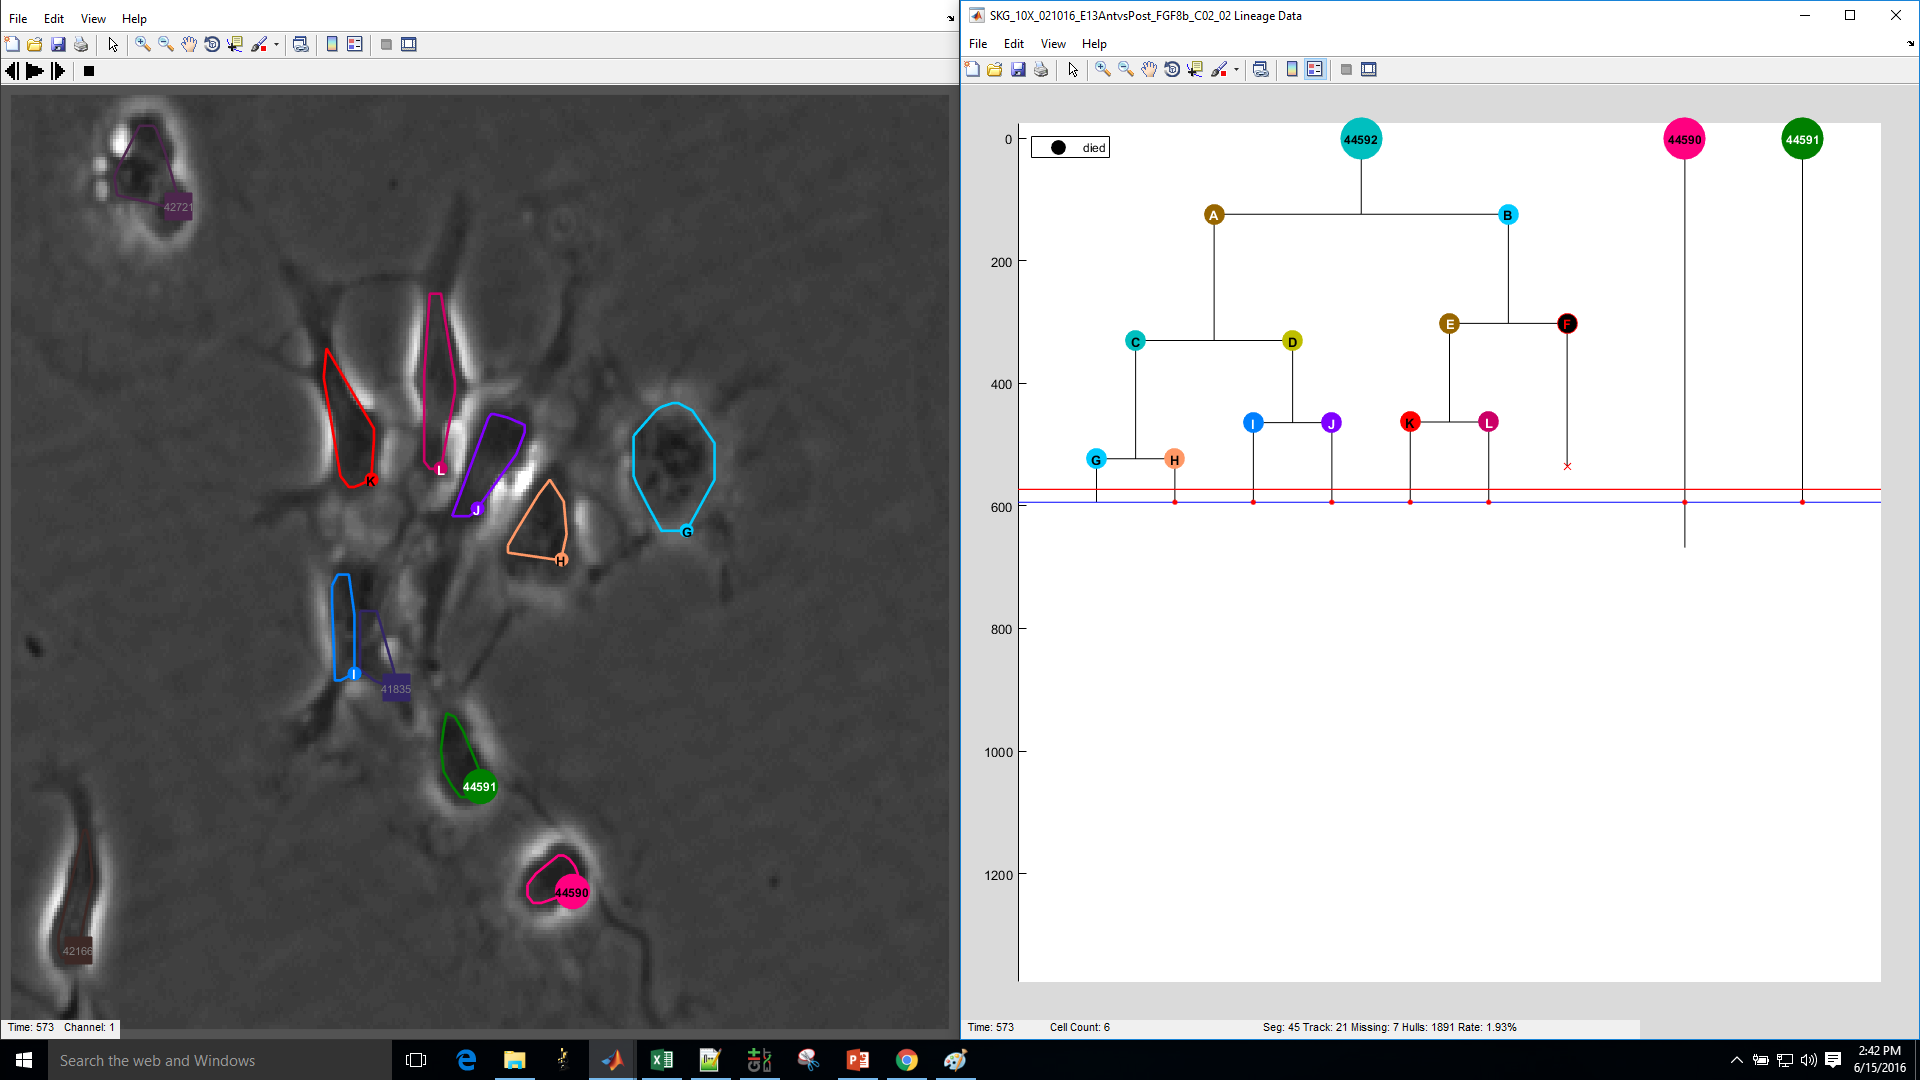Click New Figure icon in Lineage Data window

(x=972, y=69)
